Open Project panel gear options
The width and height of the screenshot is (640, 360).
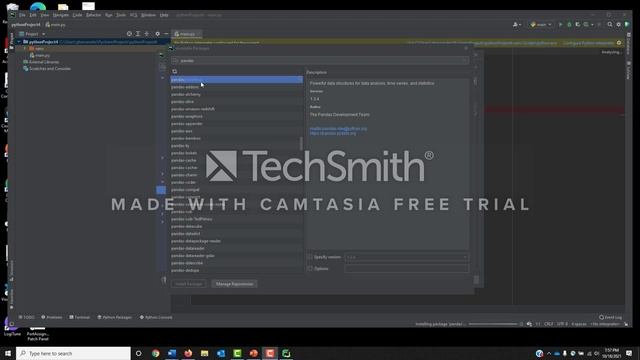pyautogui.click(x=158, y=34)
